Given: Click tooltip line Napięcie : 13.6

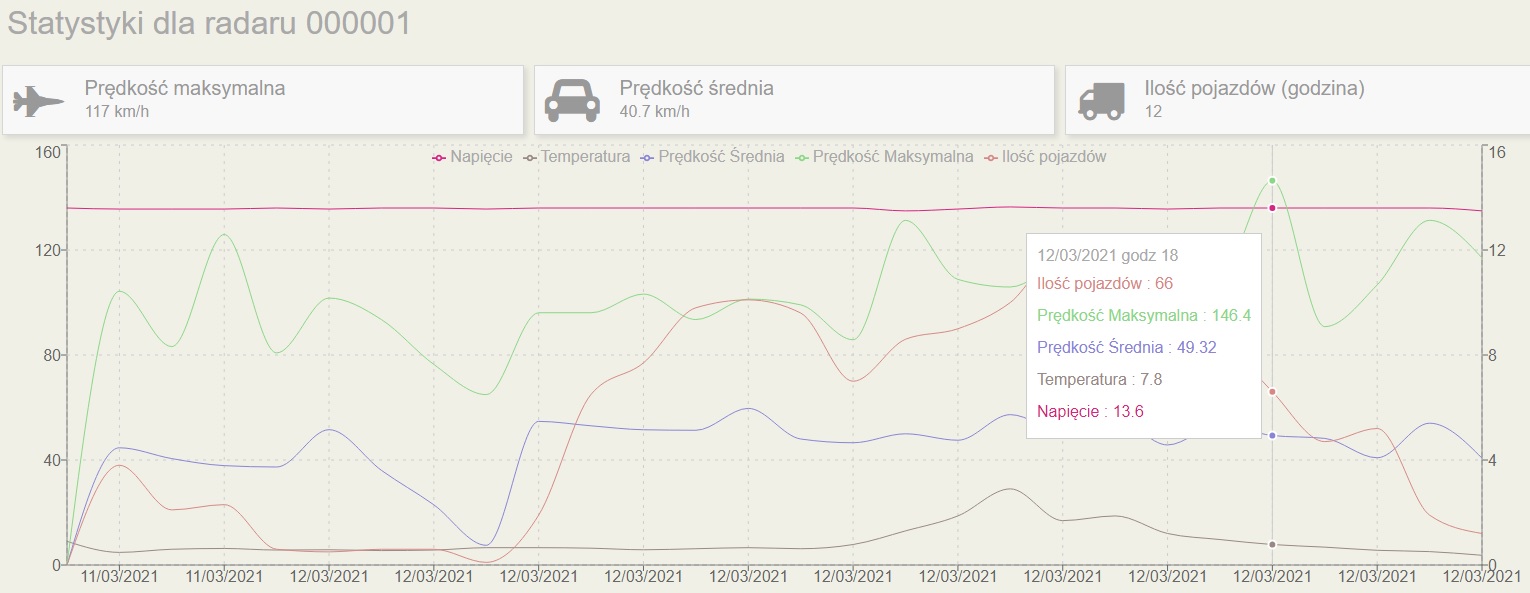Looking at the screenshot, I should [1092, 411].
